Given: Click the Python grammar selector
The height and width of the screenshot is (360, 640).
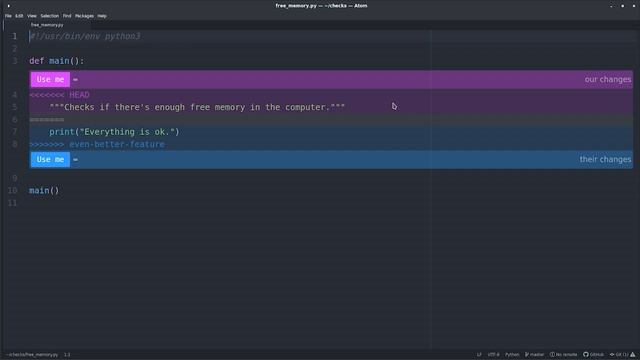Looking at the screenshot, I should pyautogui.click(x=512, y=355).
